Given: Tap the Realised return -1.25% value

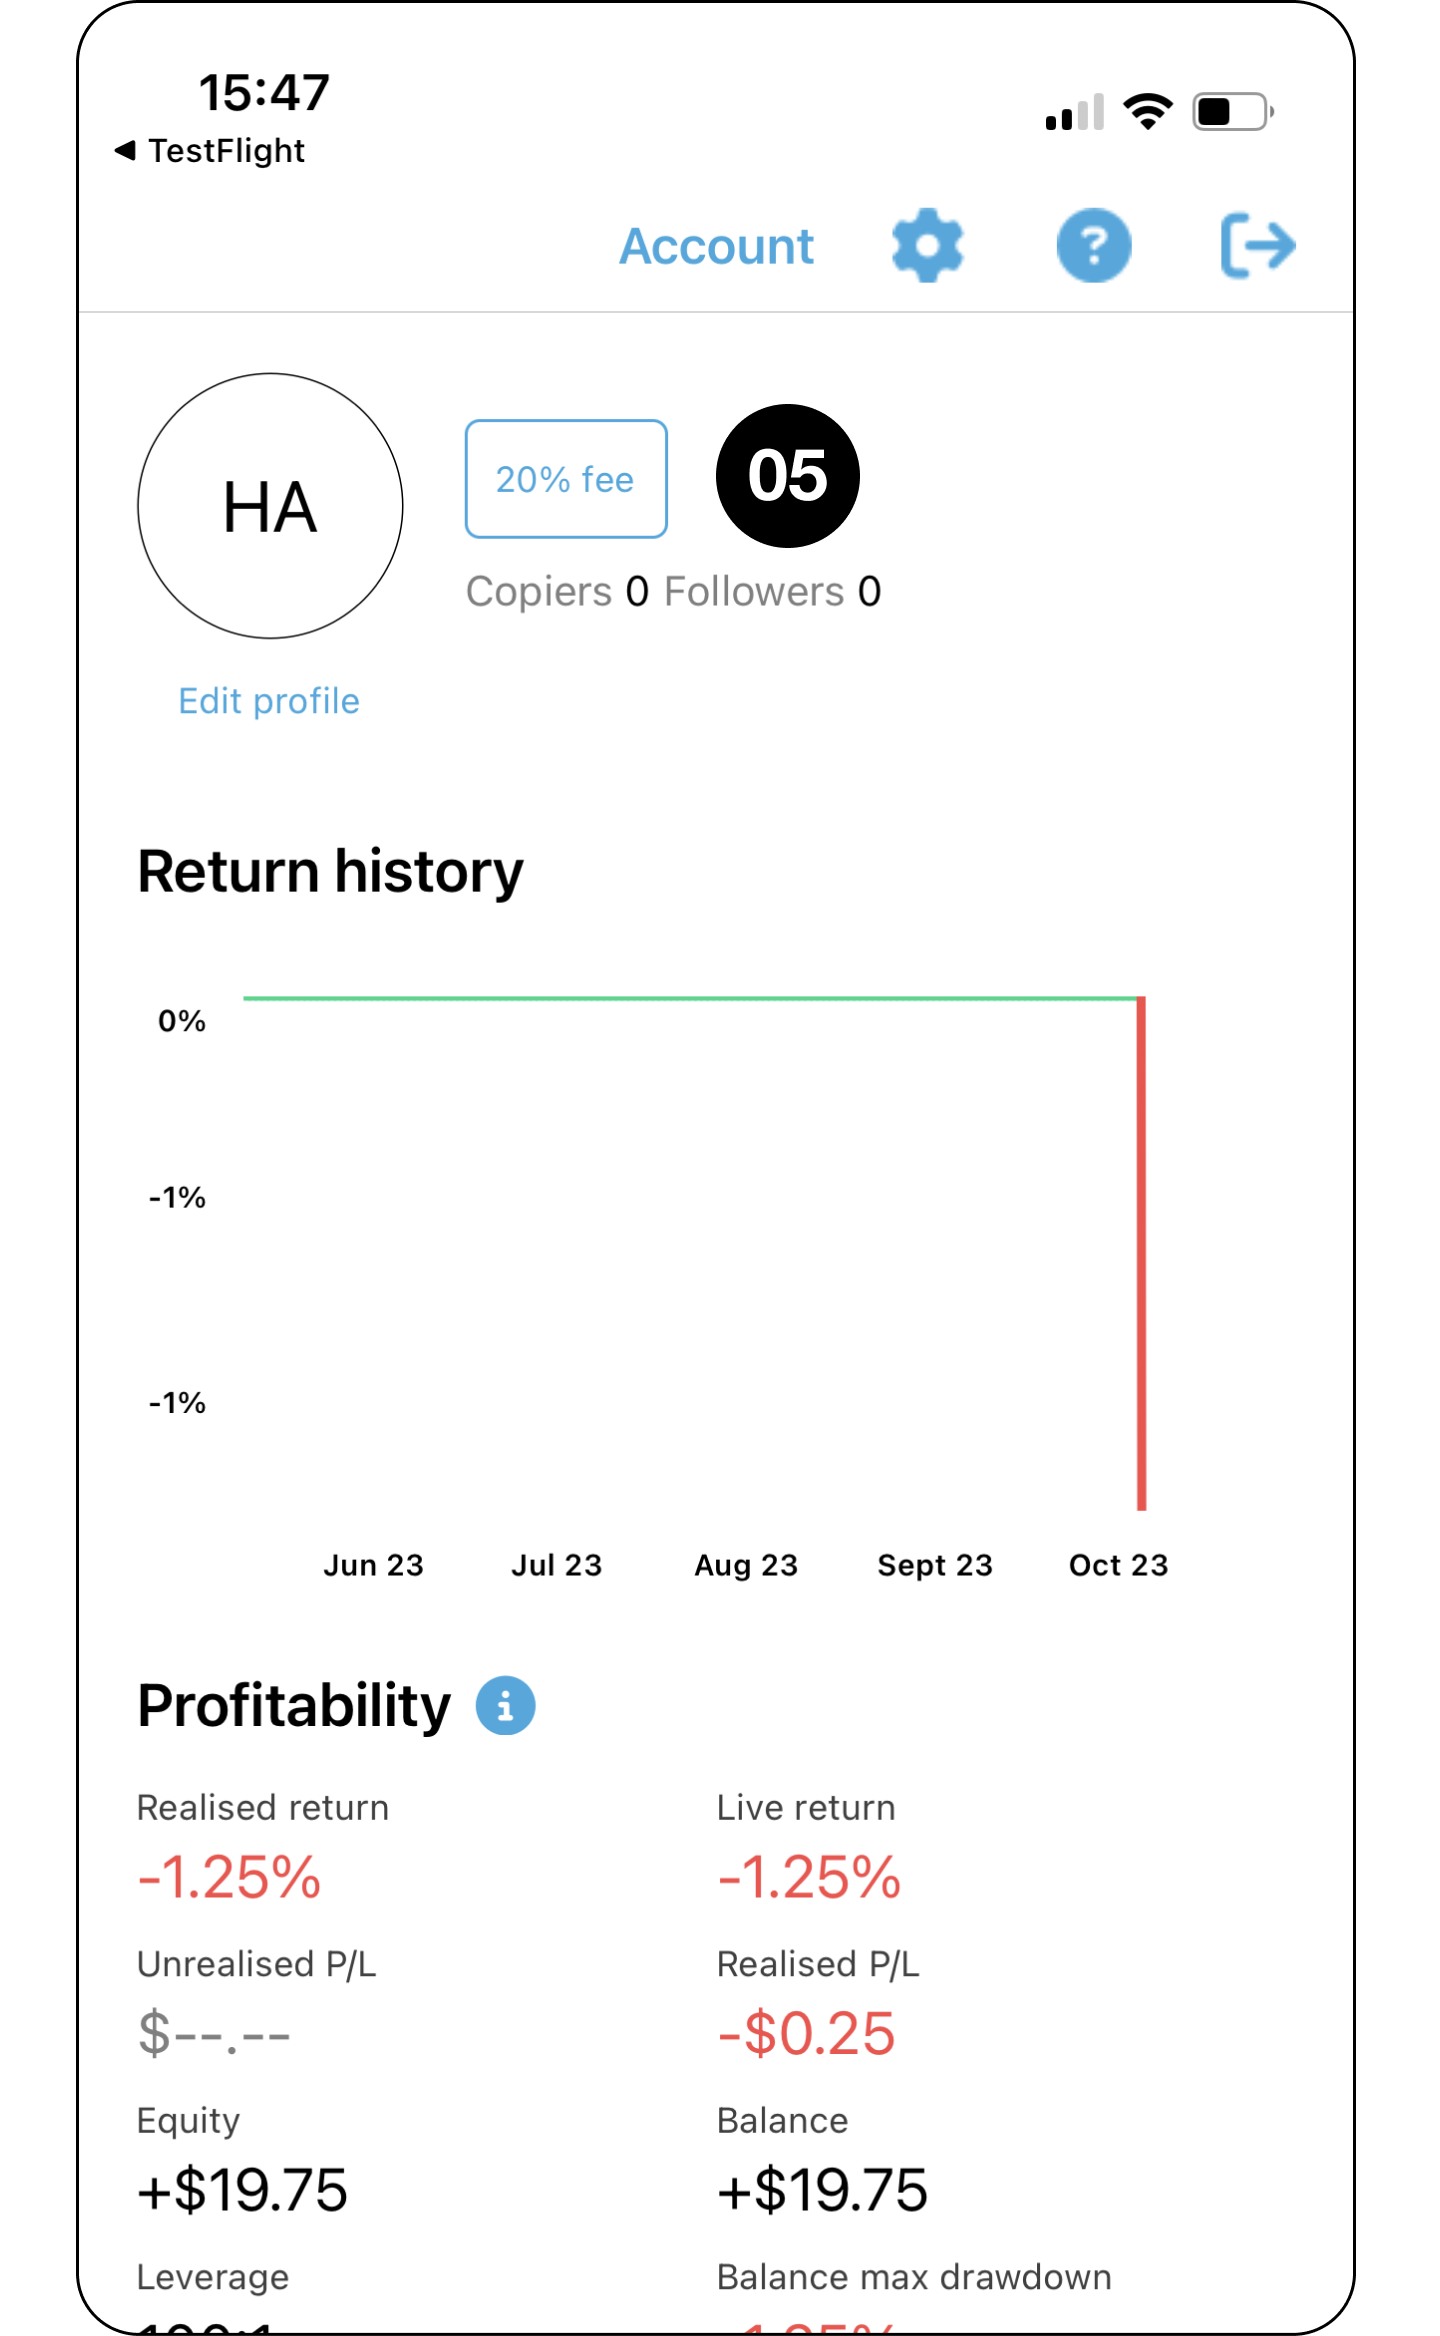Looking at the screenshot, I should pyautogui.click(x=230, y=1877).
